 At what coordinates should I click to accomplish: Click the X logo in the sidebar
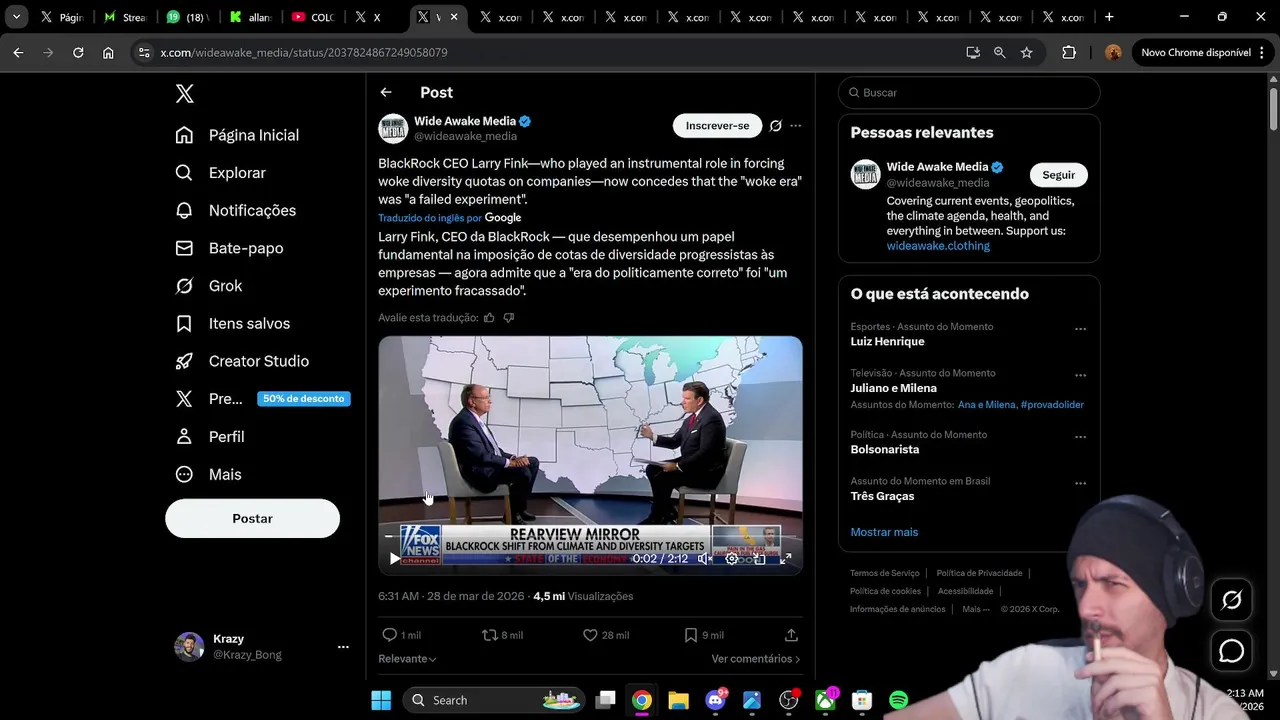(x=185, y=93)
